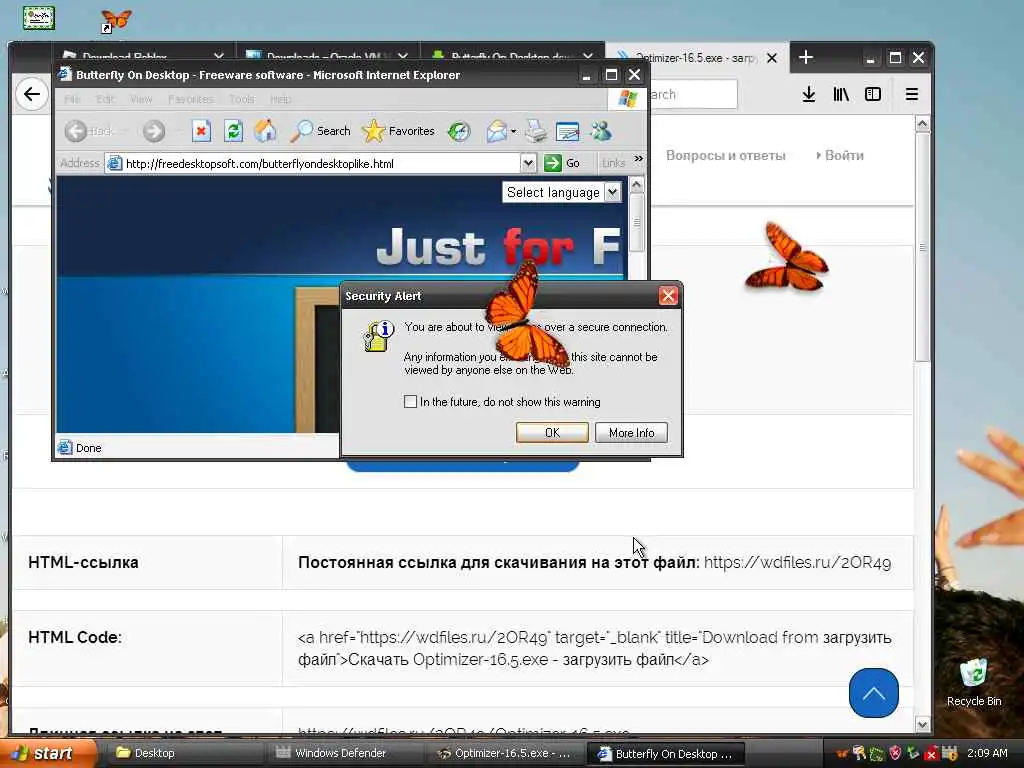Check 'In the future, do not show this warning'
This screenshot has height=768, width=1024.
tap(410, 402)
